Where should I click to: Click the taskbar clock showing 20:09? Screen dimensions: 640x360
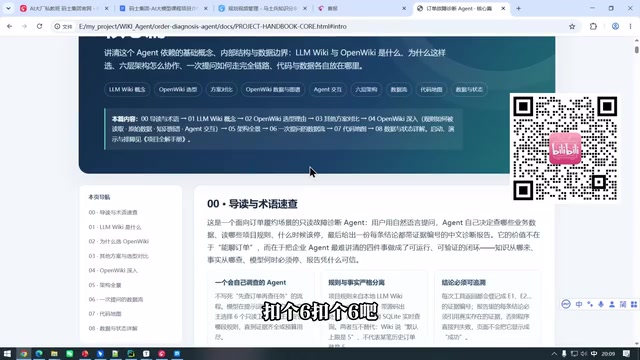pos(608,353)
